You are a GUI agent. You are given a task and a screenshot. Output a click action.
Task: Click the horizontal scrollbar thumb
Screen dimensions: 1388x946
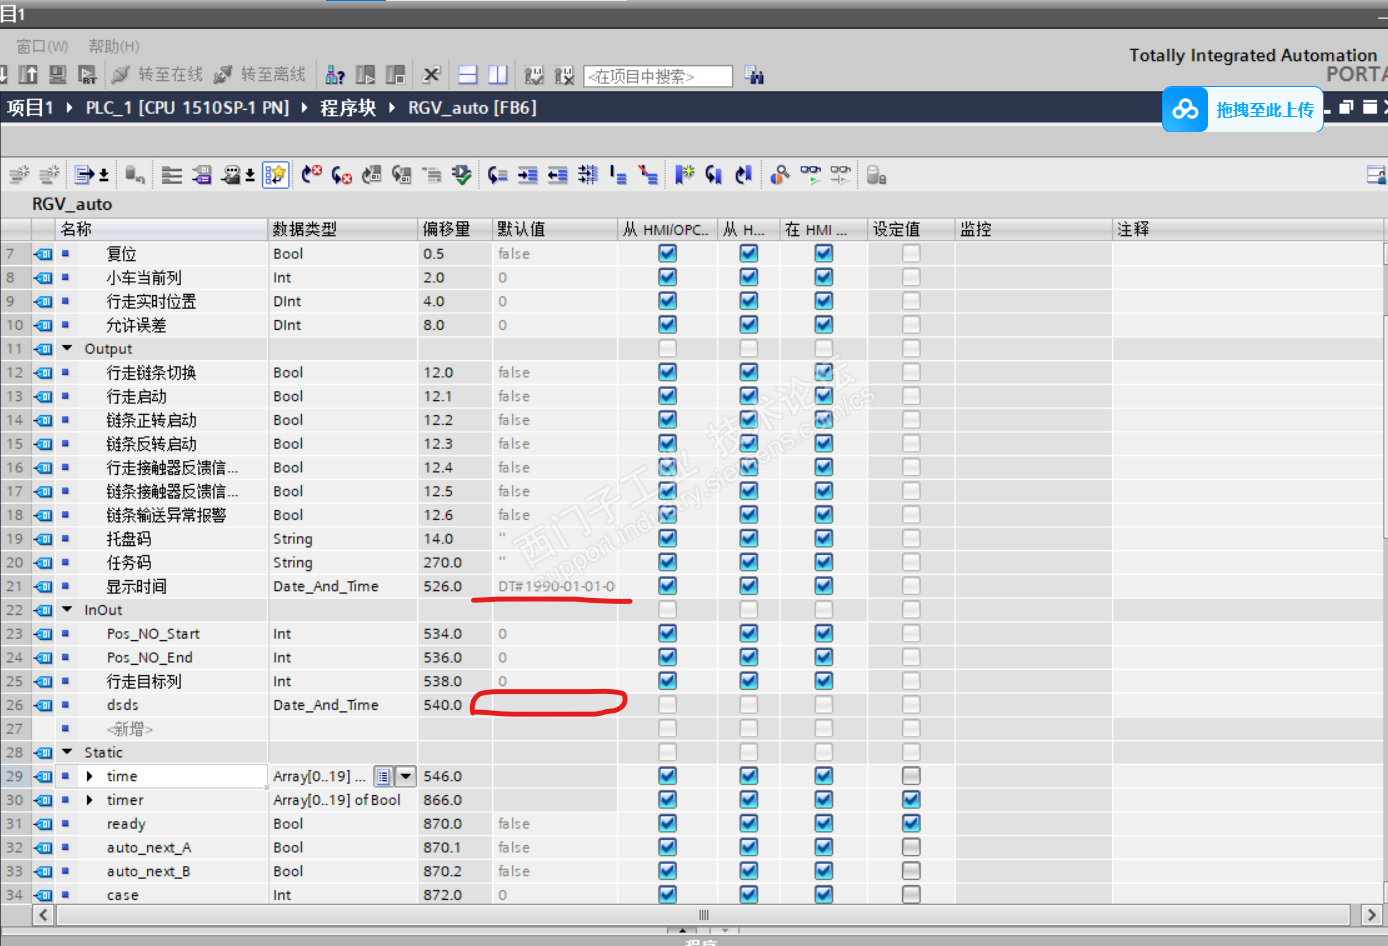point(704,915)
